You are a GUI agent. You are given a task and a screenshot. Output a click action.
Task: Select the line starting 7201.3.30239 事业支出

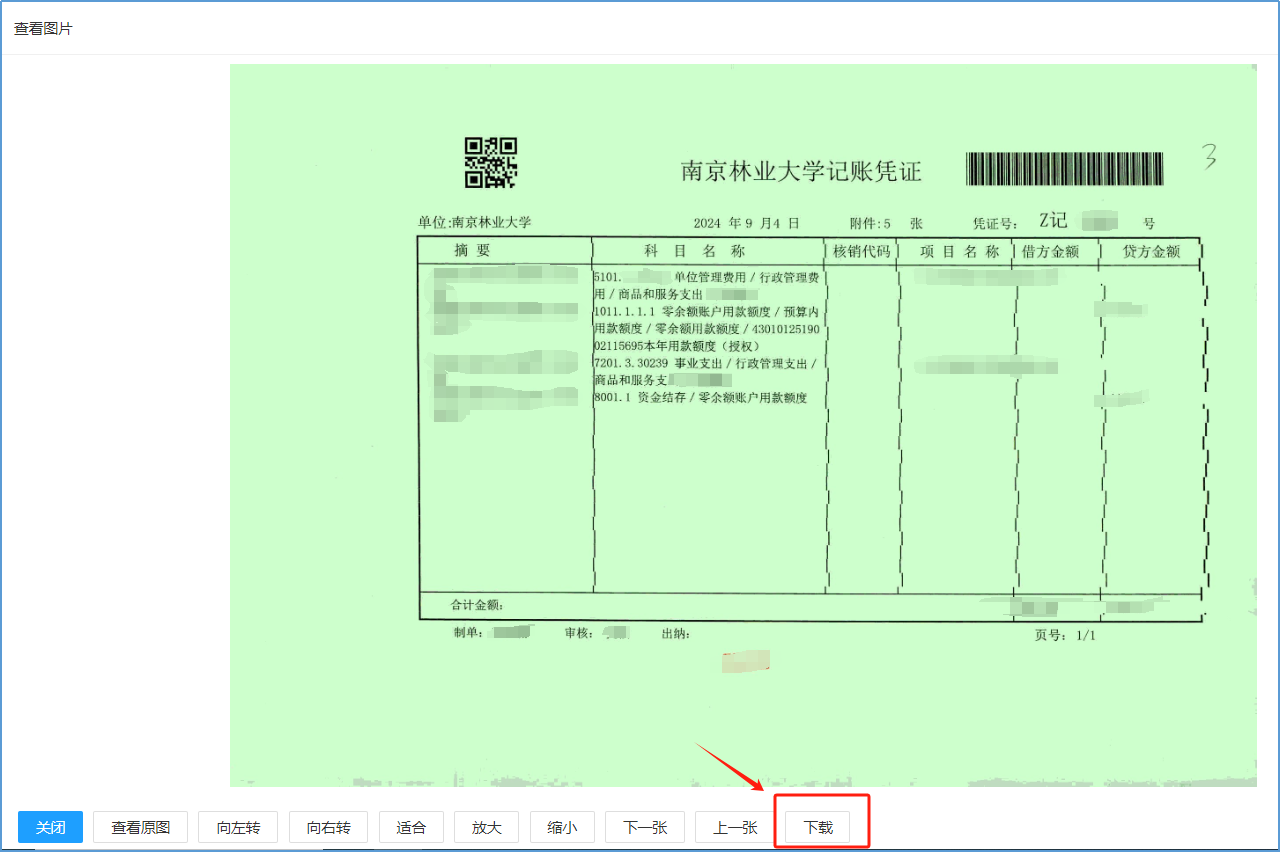pos(705,363)
